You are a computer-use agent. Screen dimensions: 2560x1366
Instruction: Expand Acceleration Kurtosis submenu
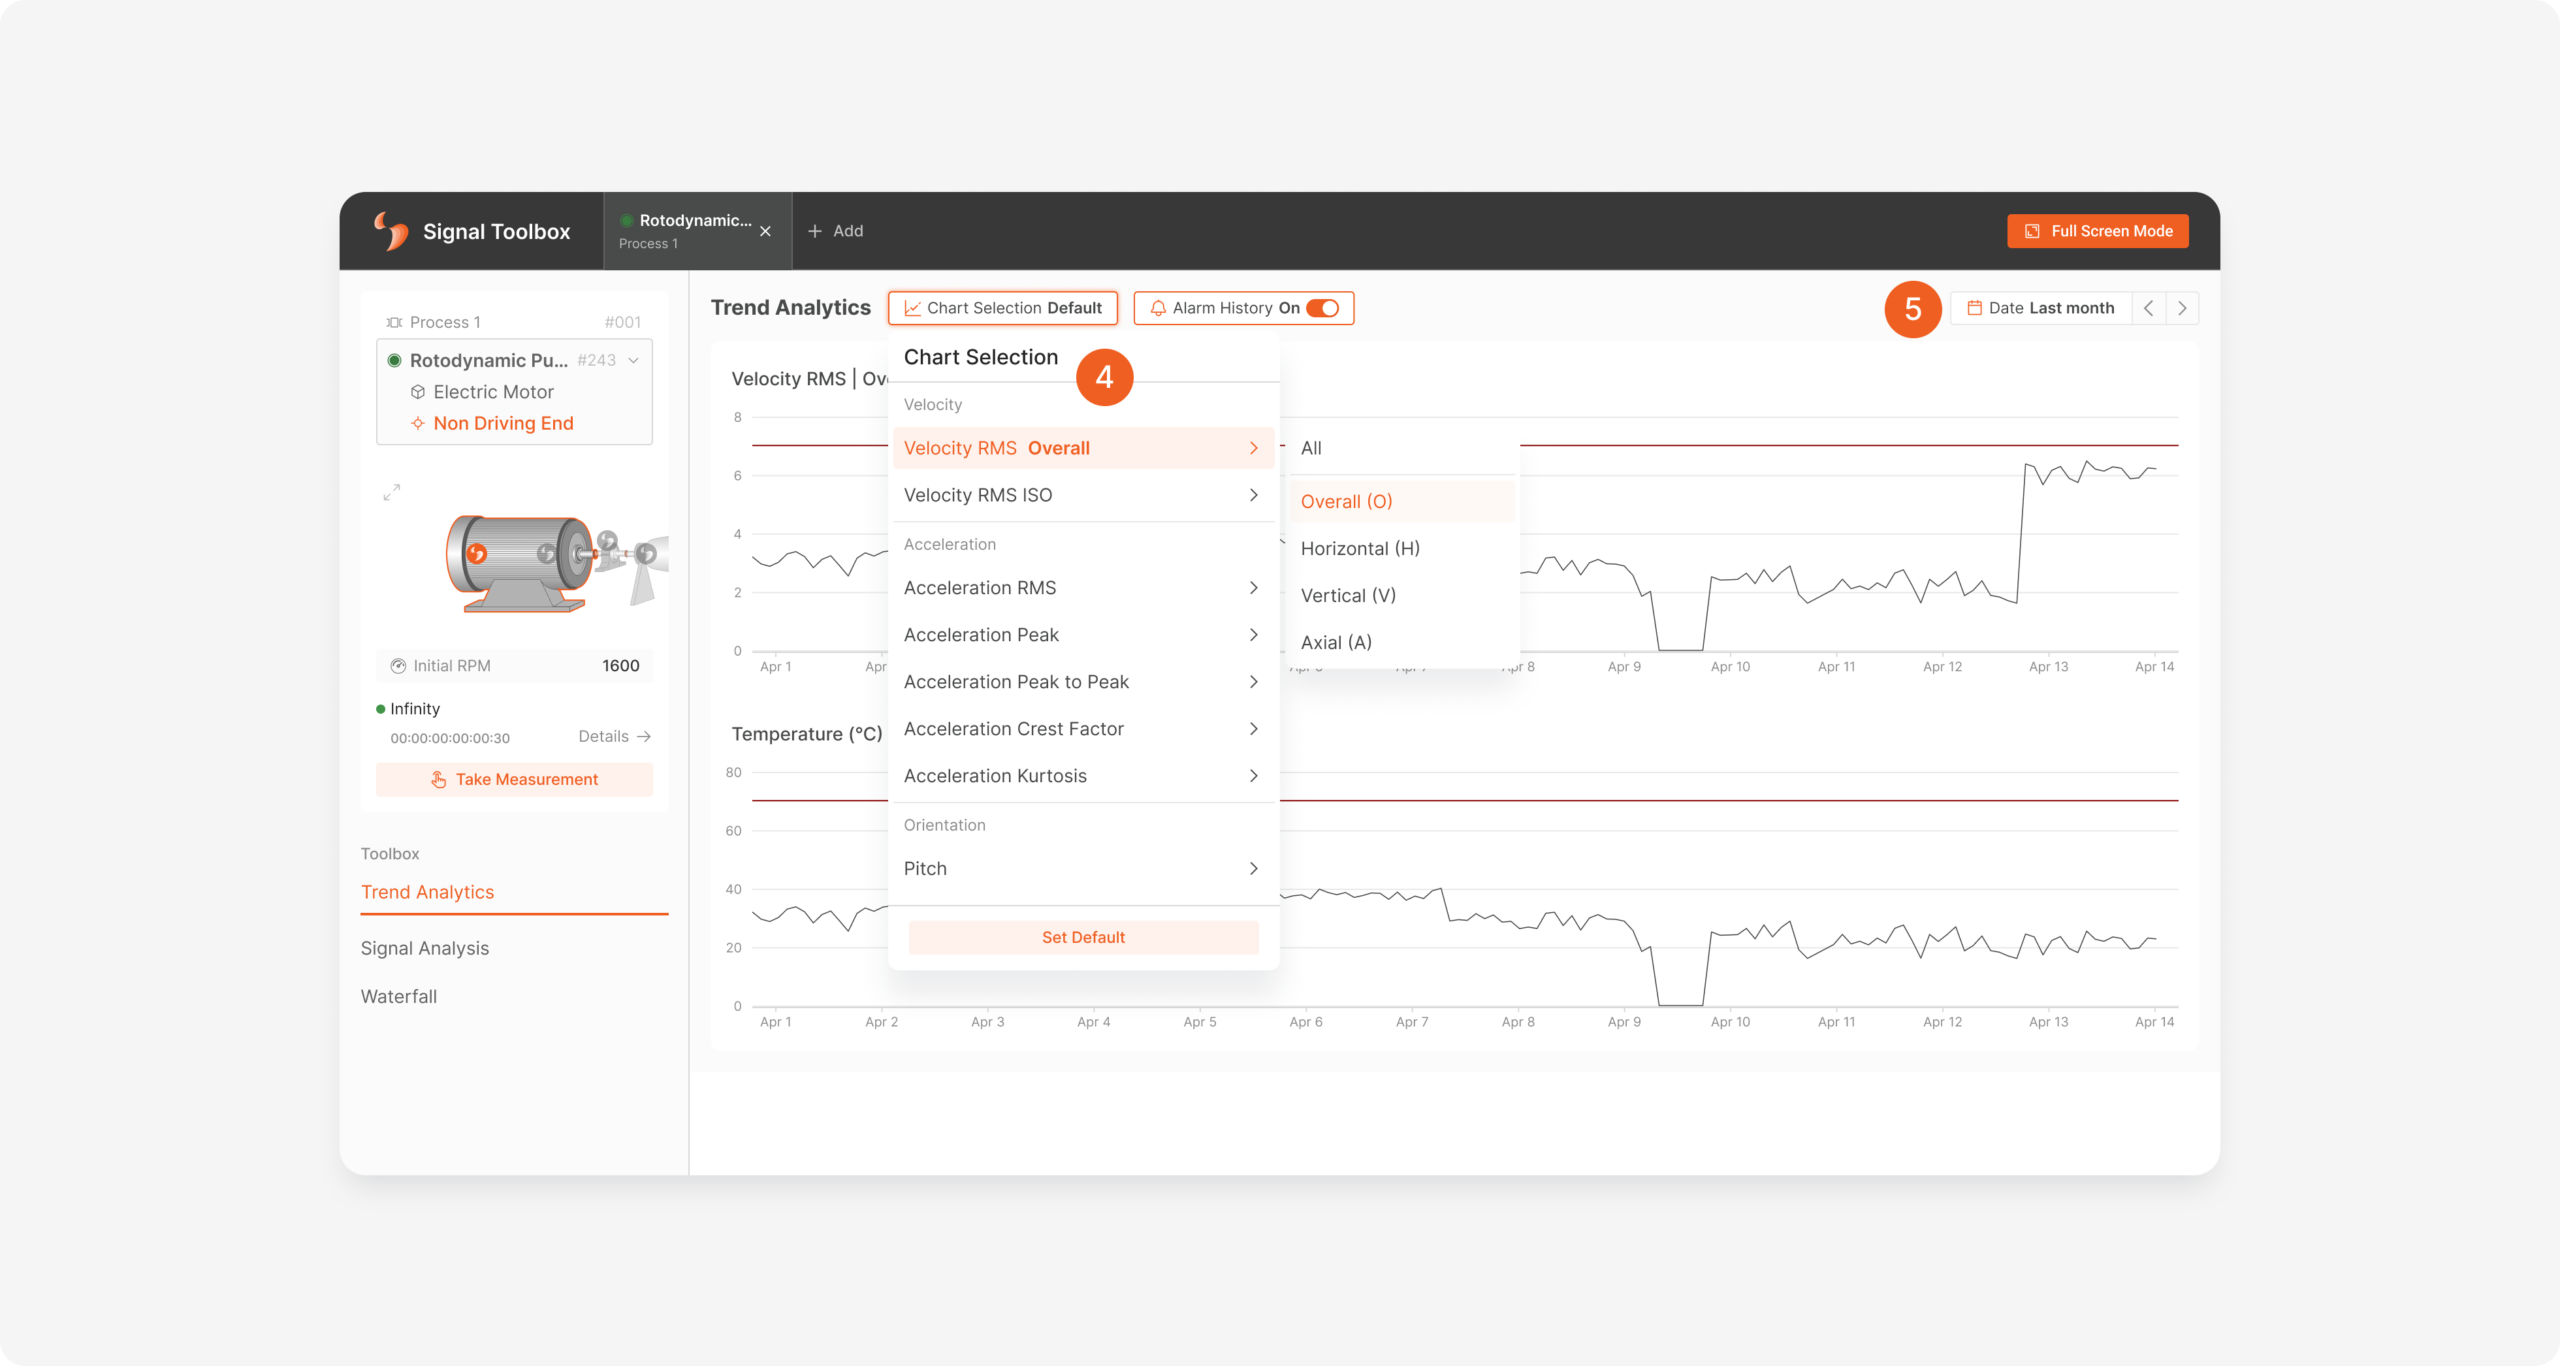click(1083, 776)
